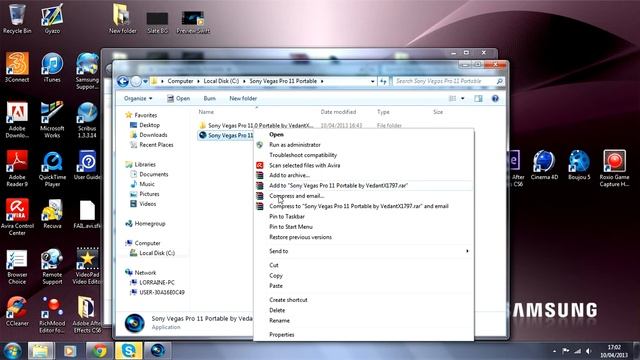This screenshot has height=360, width=640.
Task: Launch Remote Support desktop shortcut
Action: point(52,266)
